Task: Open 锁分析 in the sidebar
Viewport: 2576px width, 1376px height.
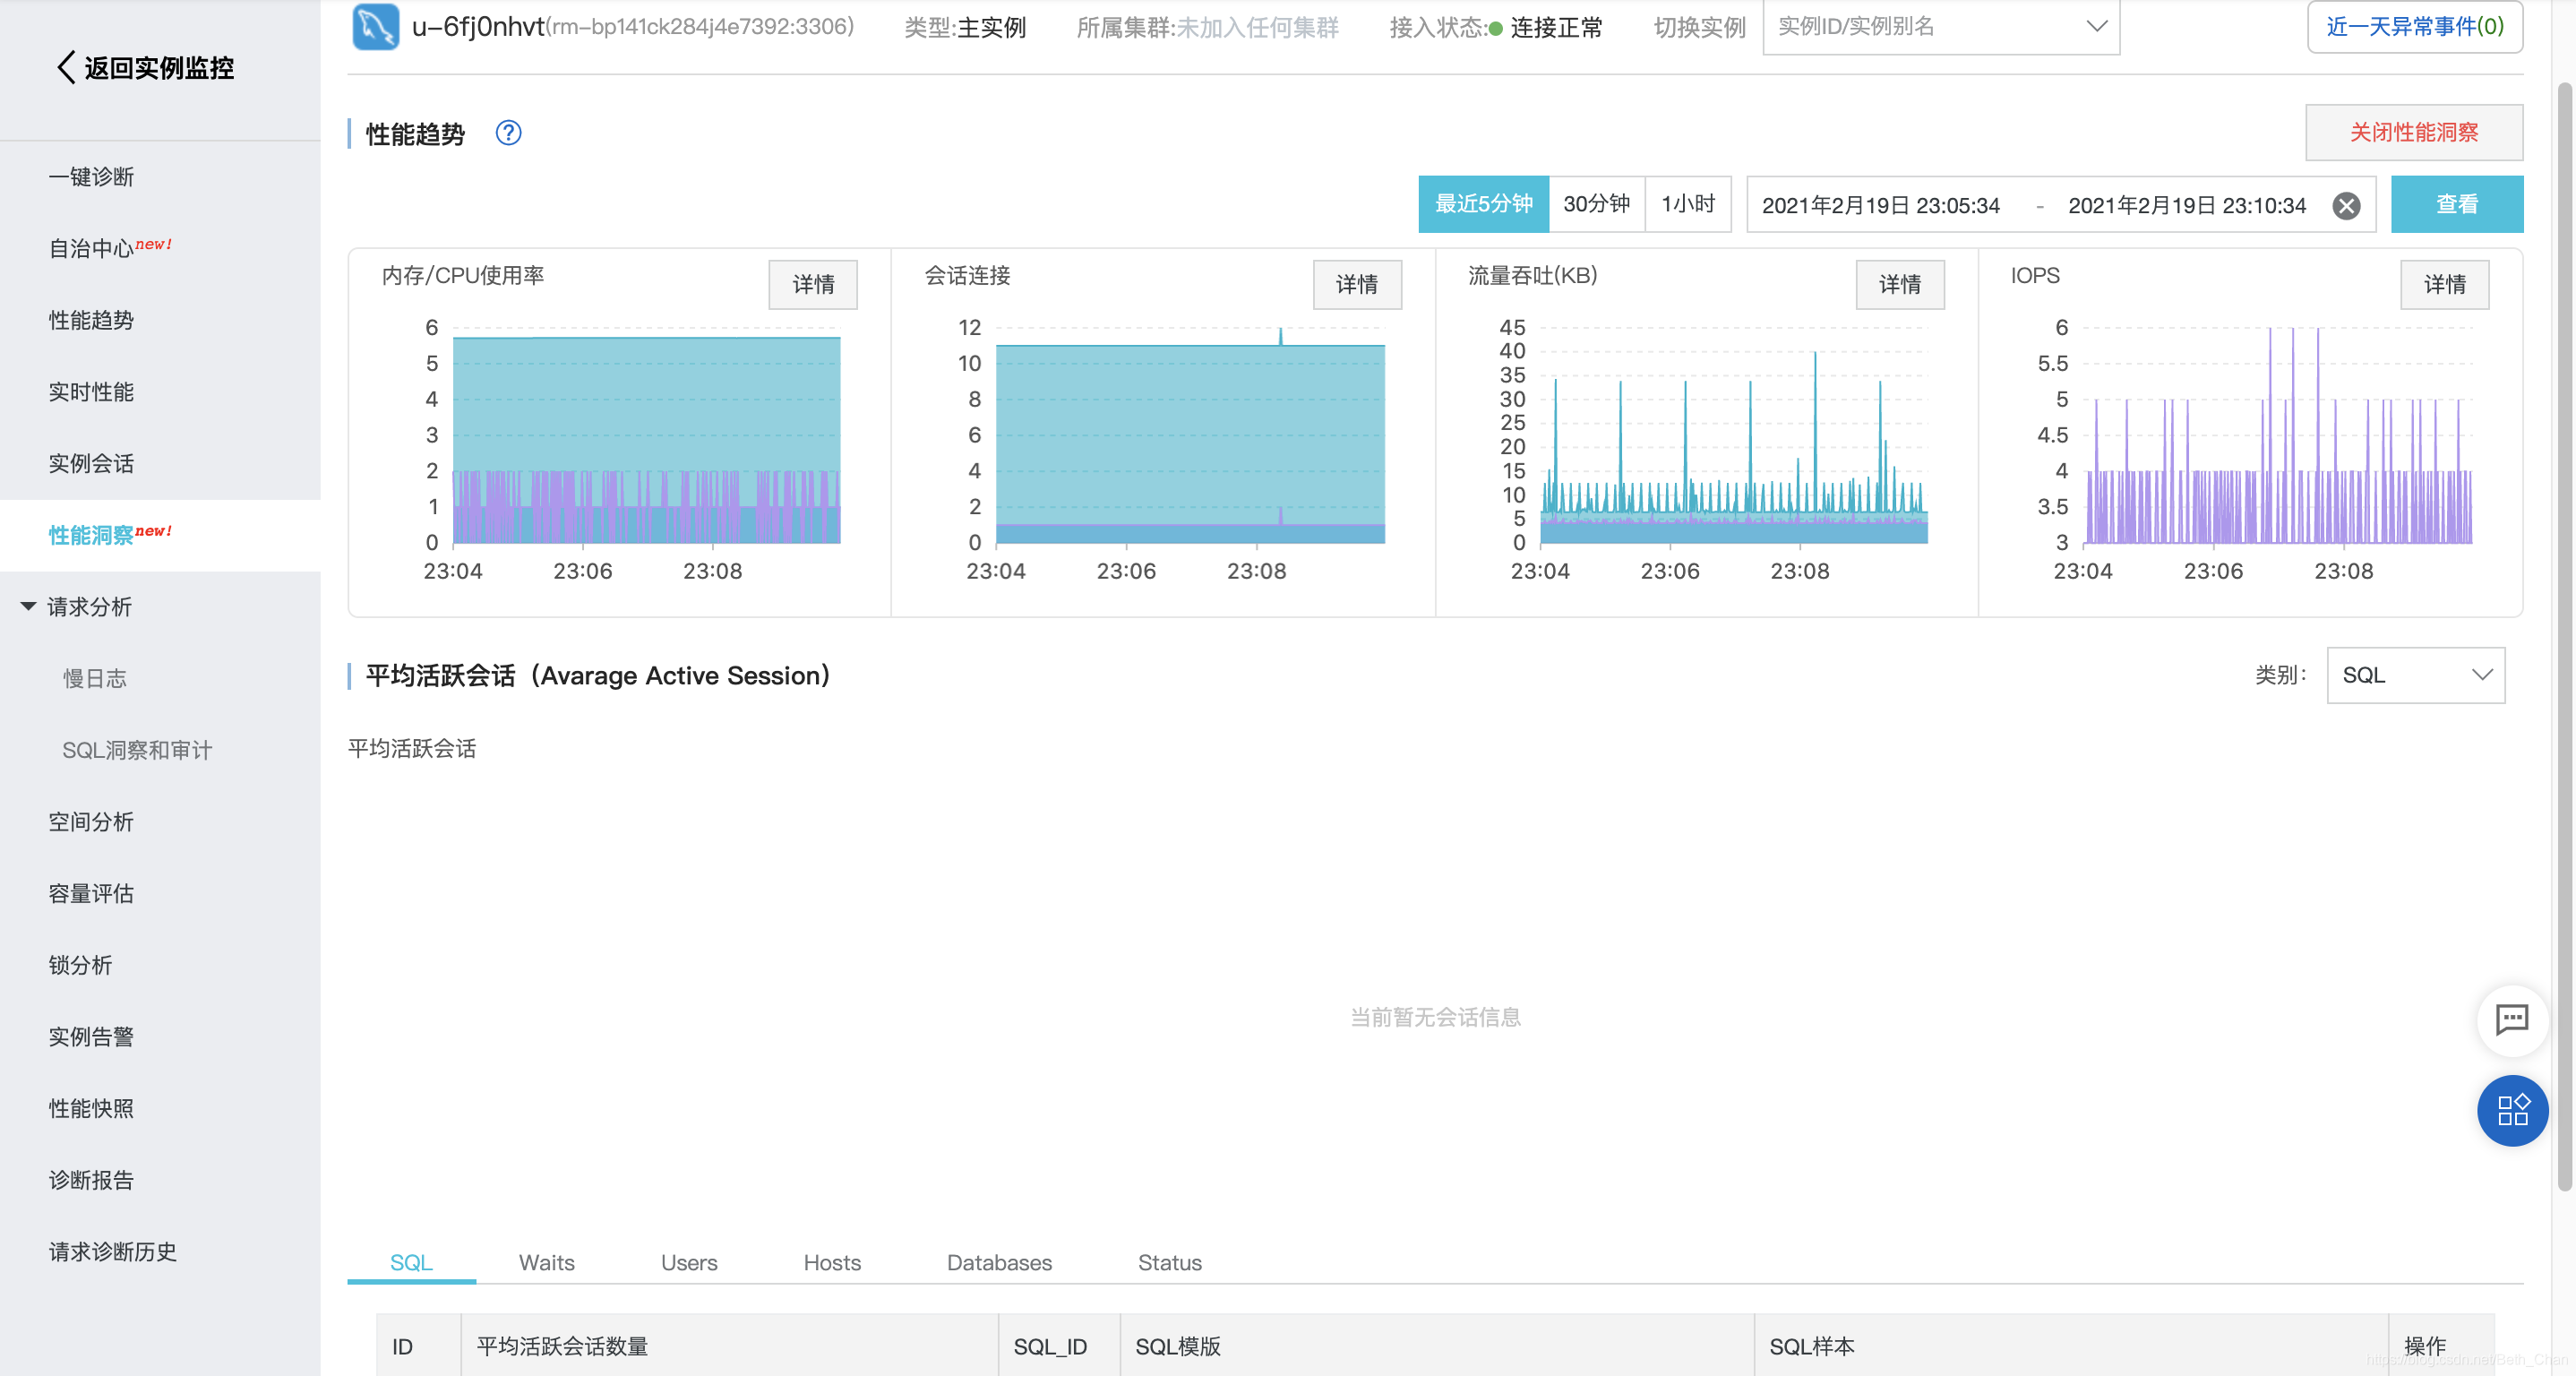Action: pos(81,965)
